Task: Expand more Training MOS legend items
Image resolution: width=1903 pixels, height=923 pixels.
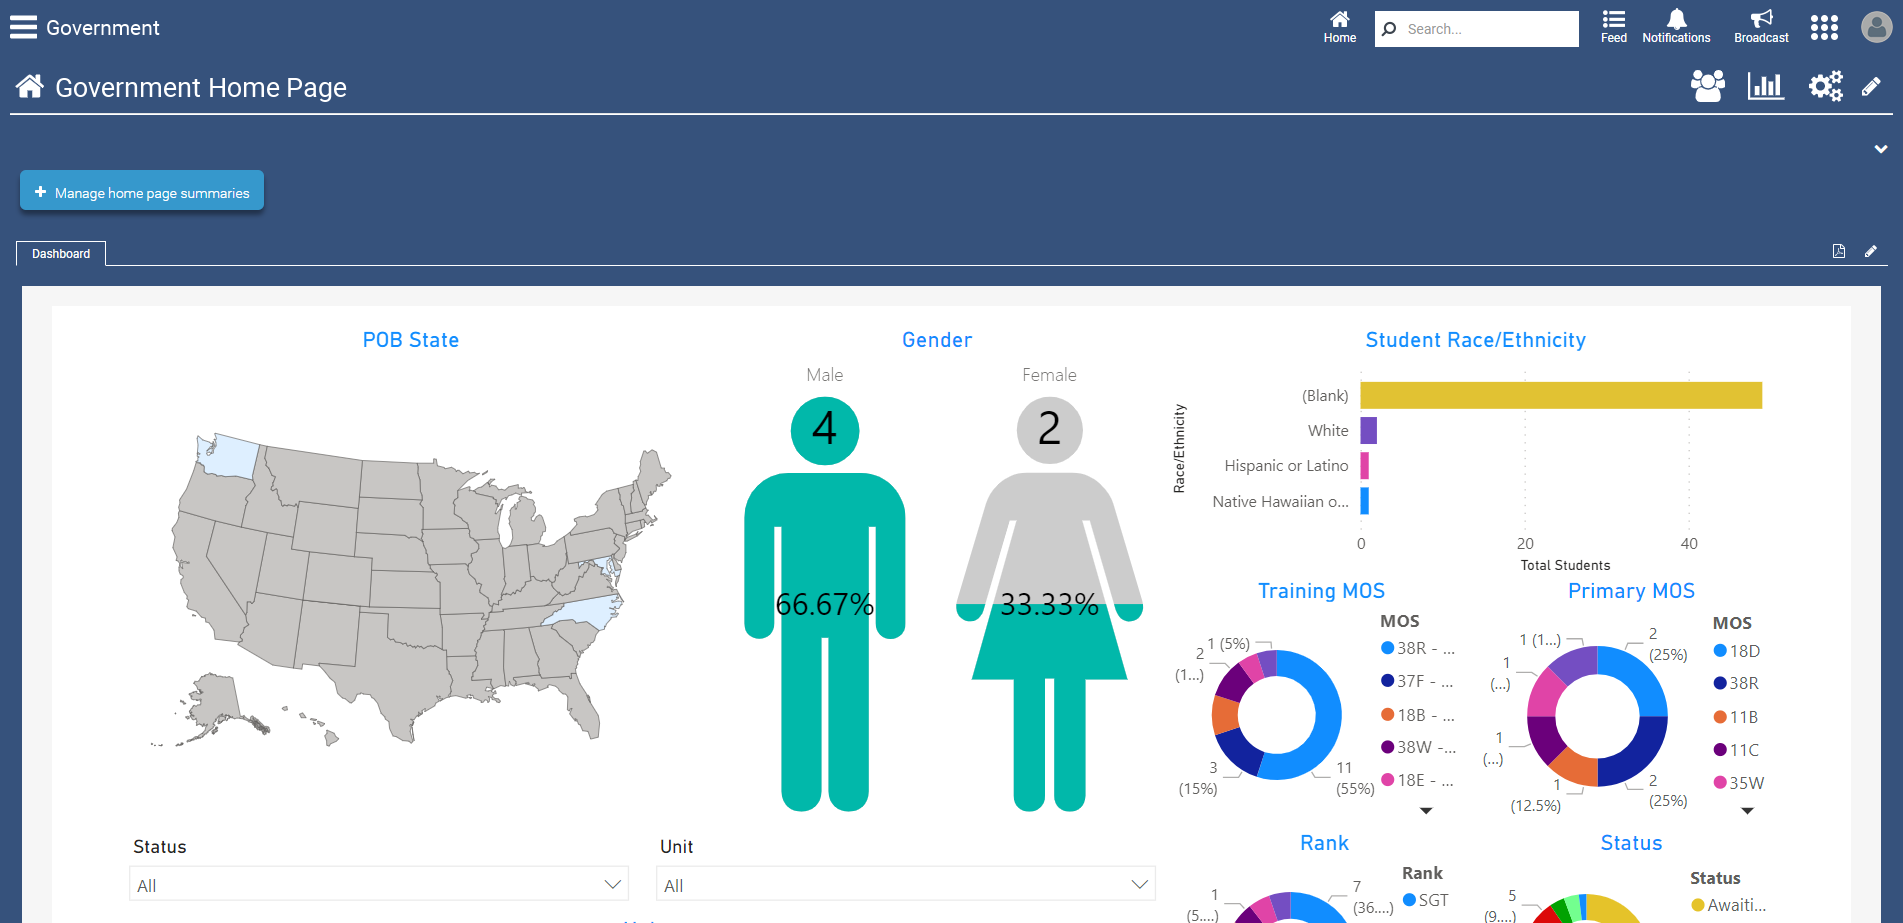Action: click(1426, 811)
